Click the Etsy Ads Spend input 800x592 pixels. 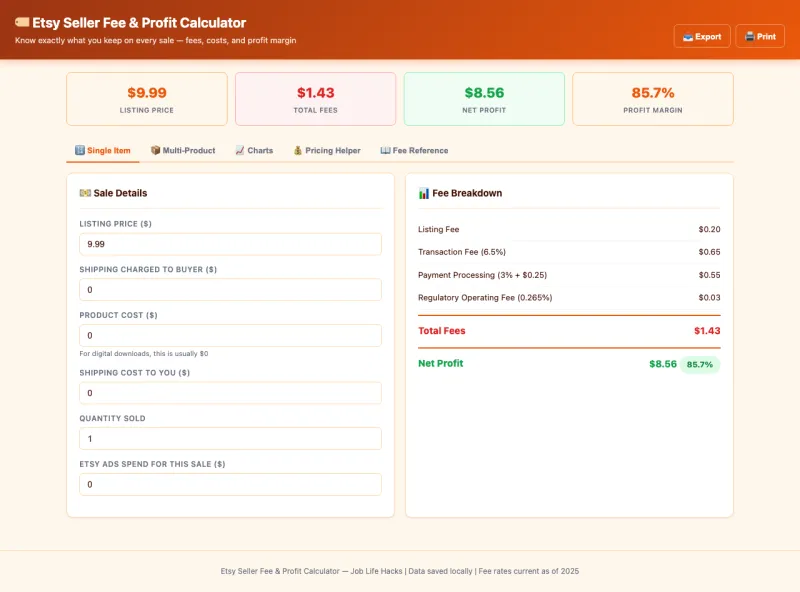pyautogui.click(x=230, y=485)
